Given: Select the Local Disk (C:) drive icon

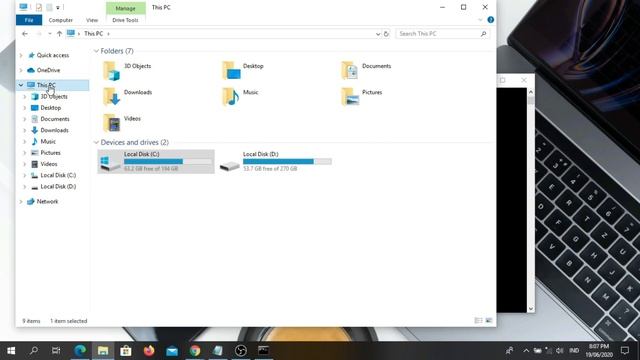Looking at the screenshot, I should 110,163.
